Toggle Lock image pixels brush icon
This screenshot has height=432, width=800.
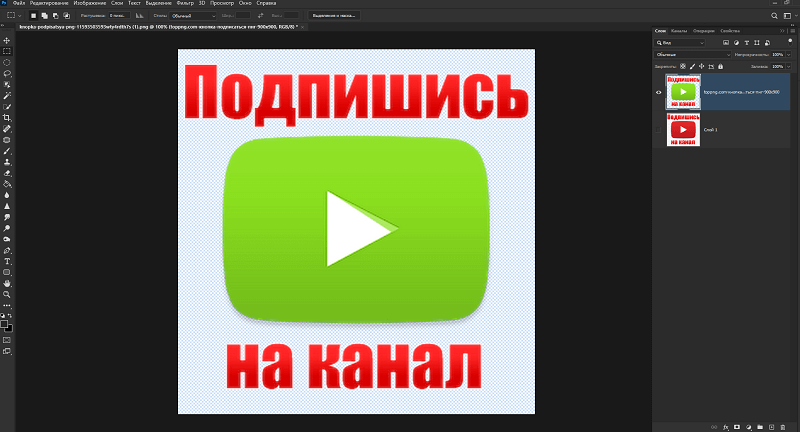pyautogui.click(x=692, y=66)
